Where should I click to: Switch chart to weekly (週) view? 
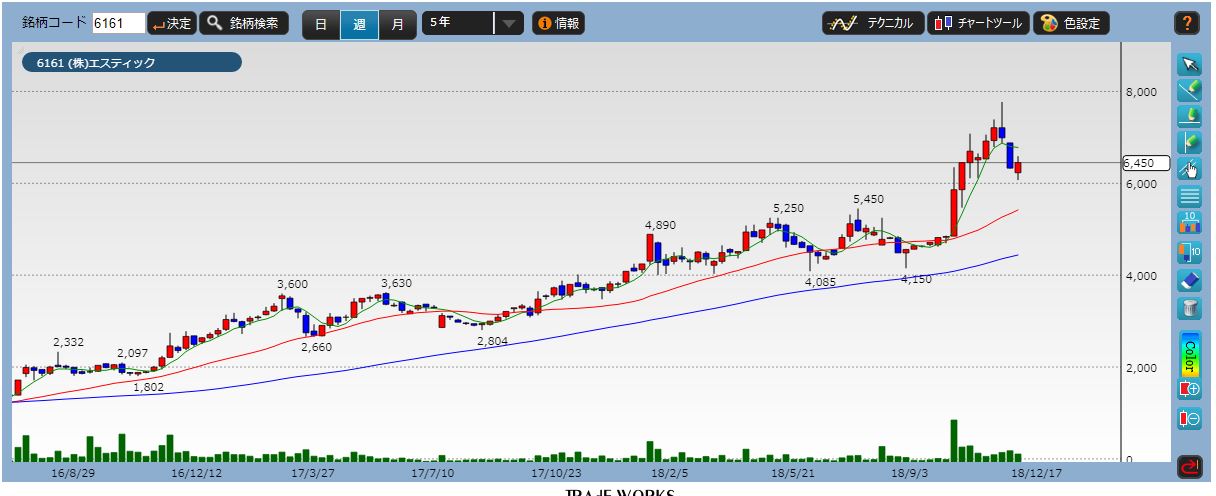(x=359, y=24)
